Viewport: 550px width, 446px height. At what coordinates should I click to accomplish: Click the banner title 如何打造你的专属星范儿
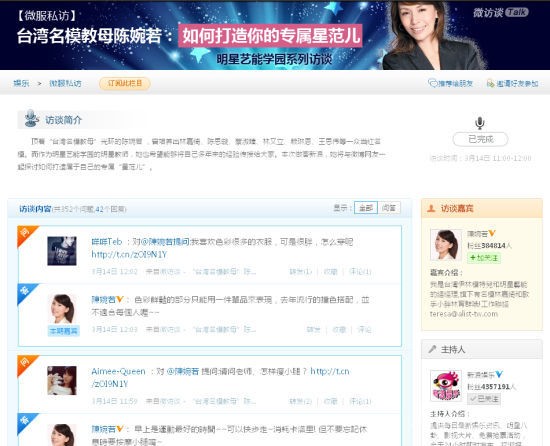[270, 35]
